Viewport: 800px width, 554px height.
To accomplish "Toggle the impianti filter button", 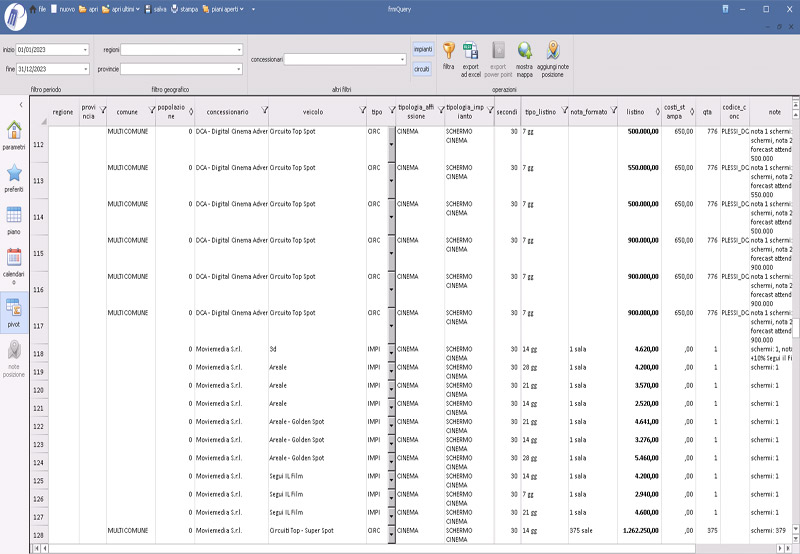I will point(423,49).
